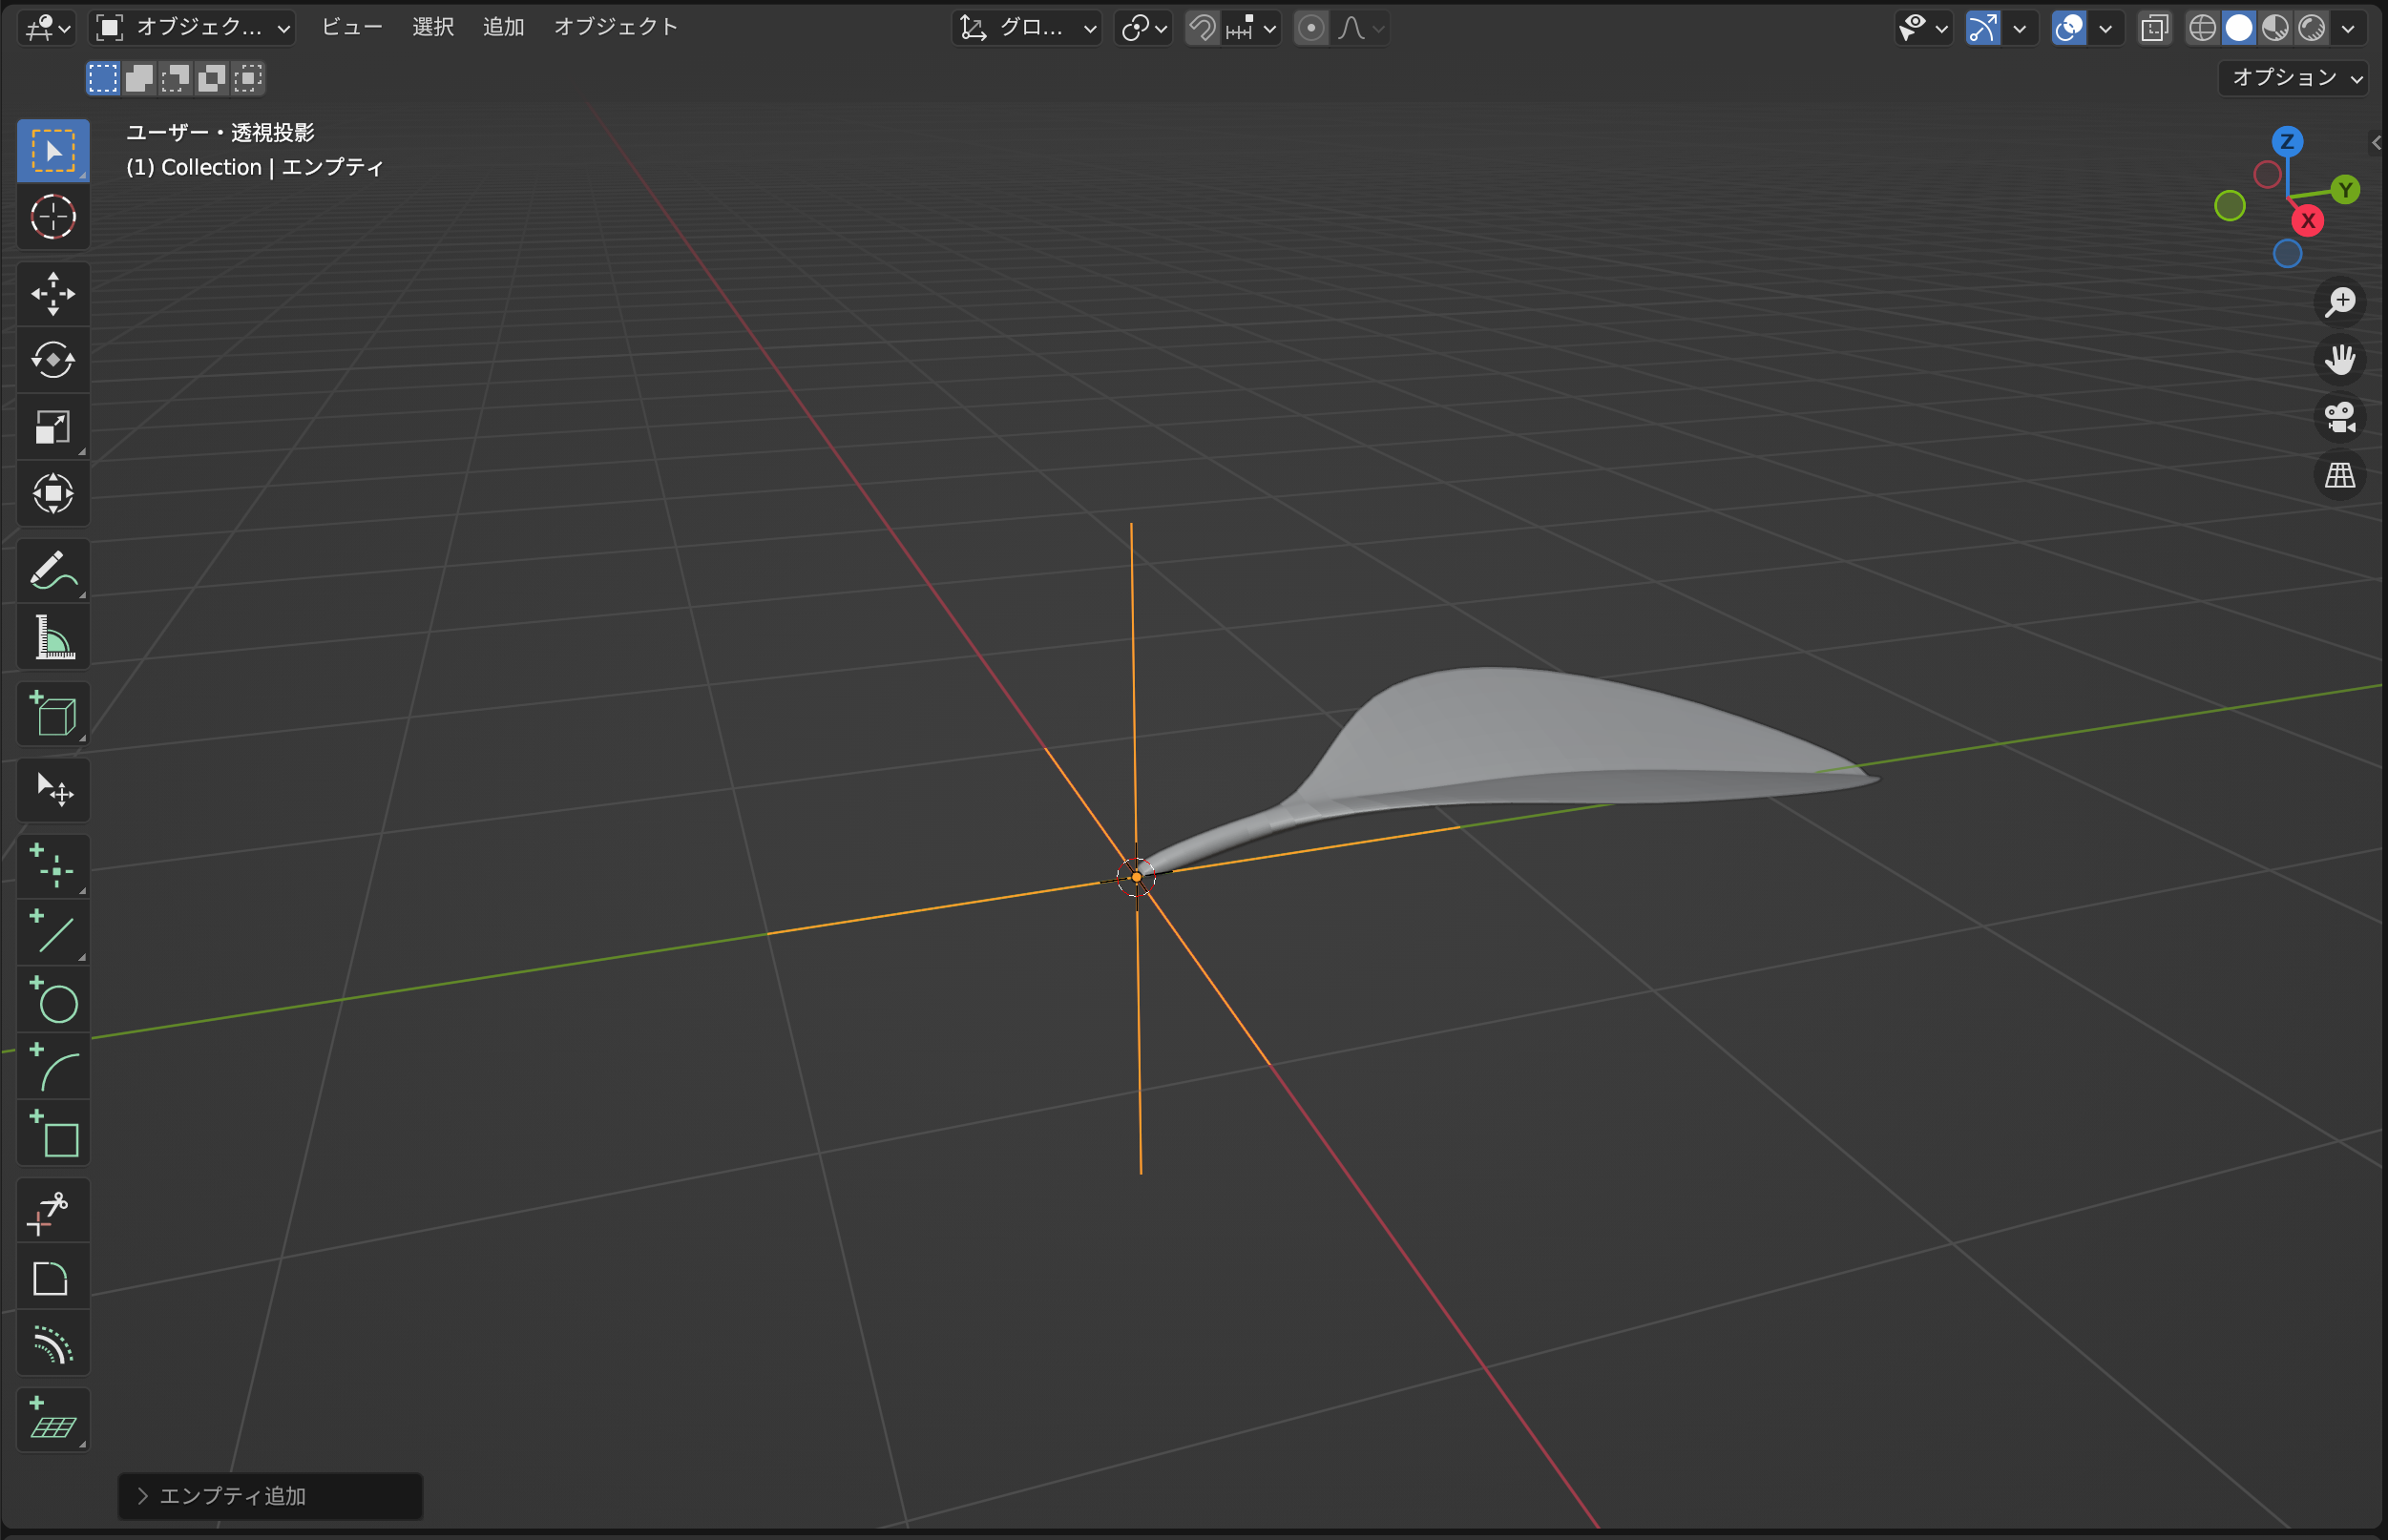The width and height of the screenshot is (2388, 1540).
Task: Choose the bevel corner tool icon
Action: pos(53,1278)
